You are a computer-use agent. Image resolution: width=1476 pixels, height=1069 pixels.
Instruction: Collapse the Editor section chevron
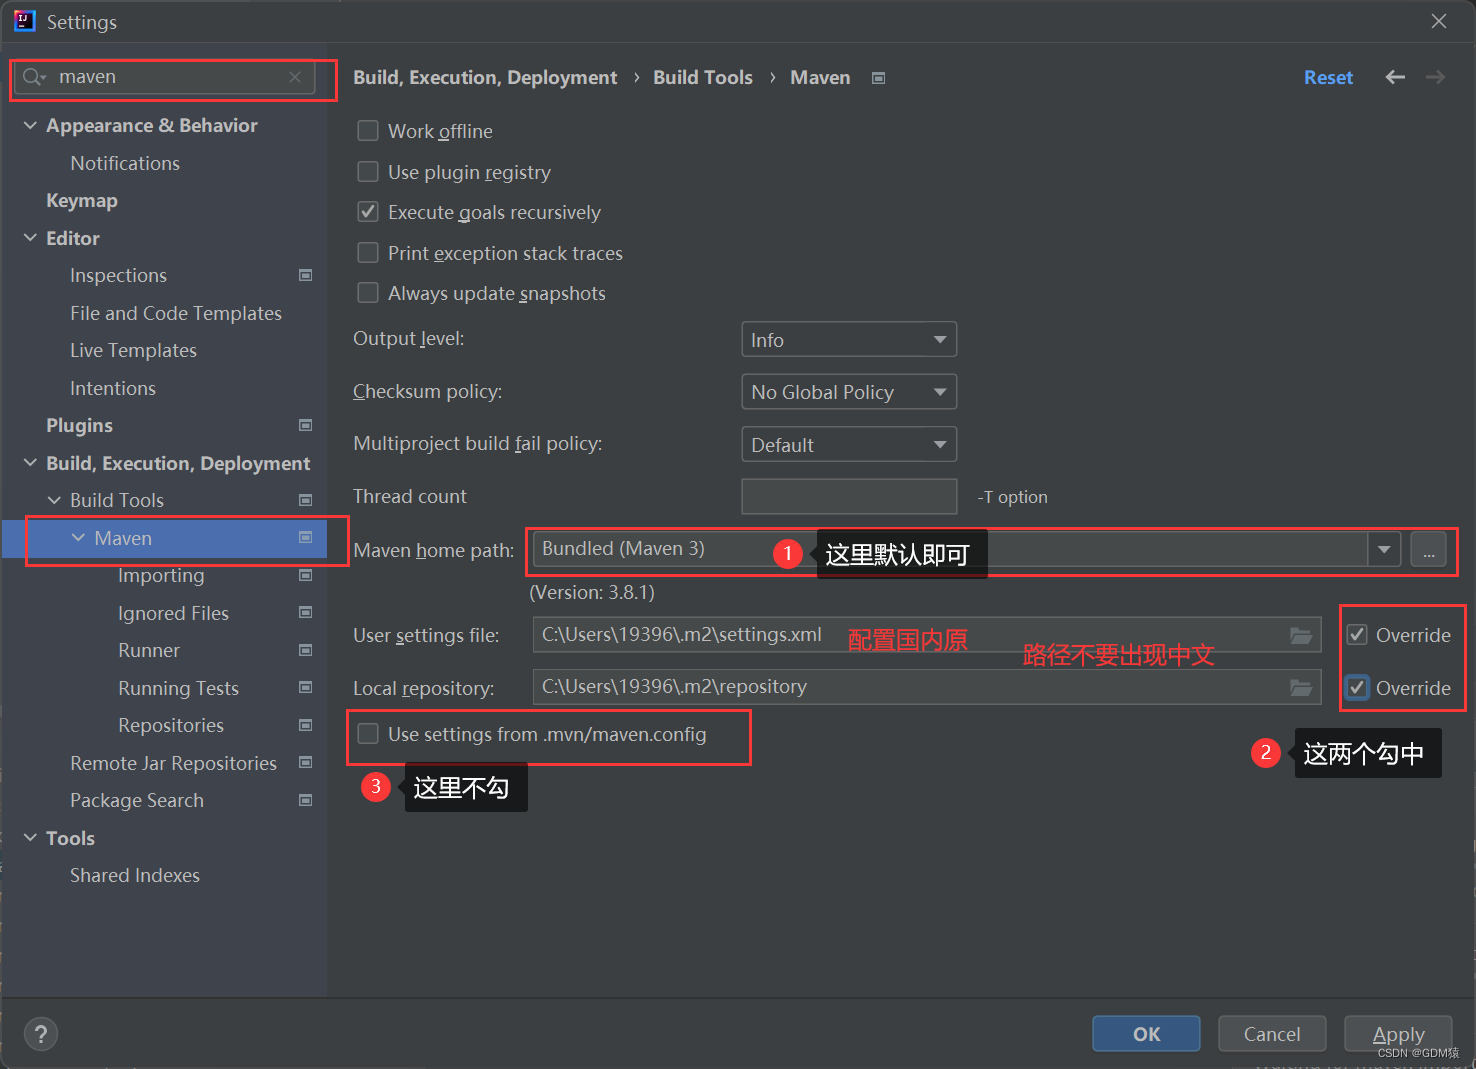click(x=30, y=238)
